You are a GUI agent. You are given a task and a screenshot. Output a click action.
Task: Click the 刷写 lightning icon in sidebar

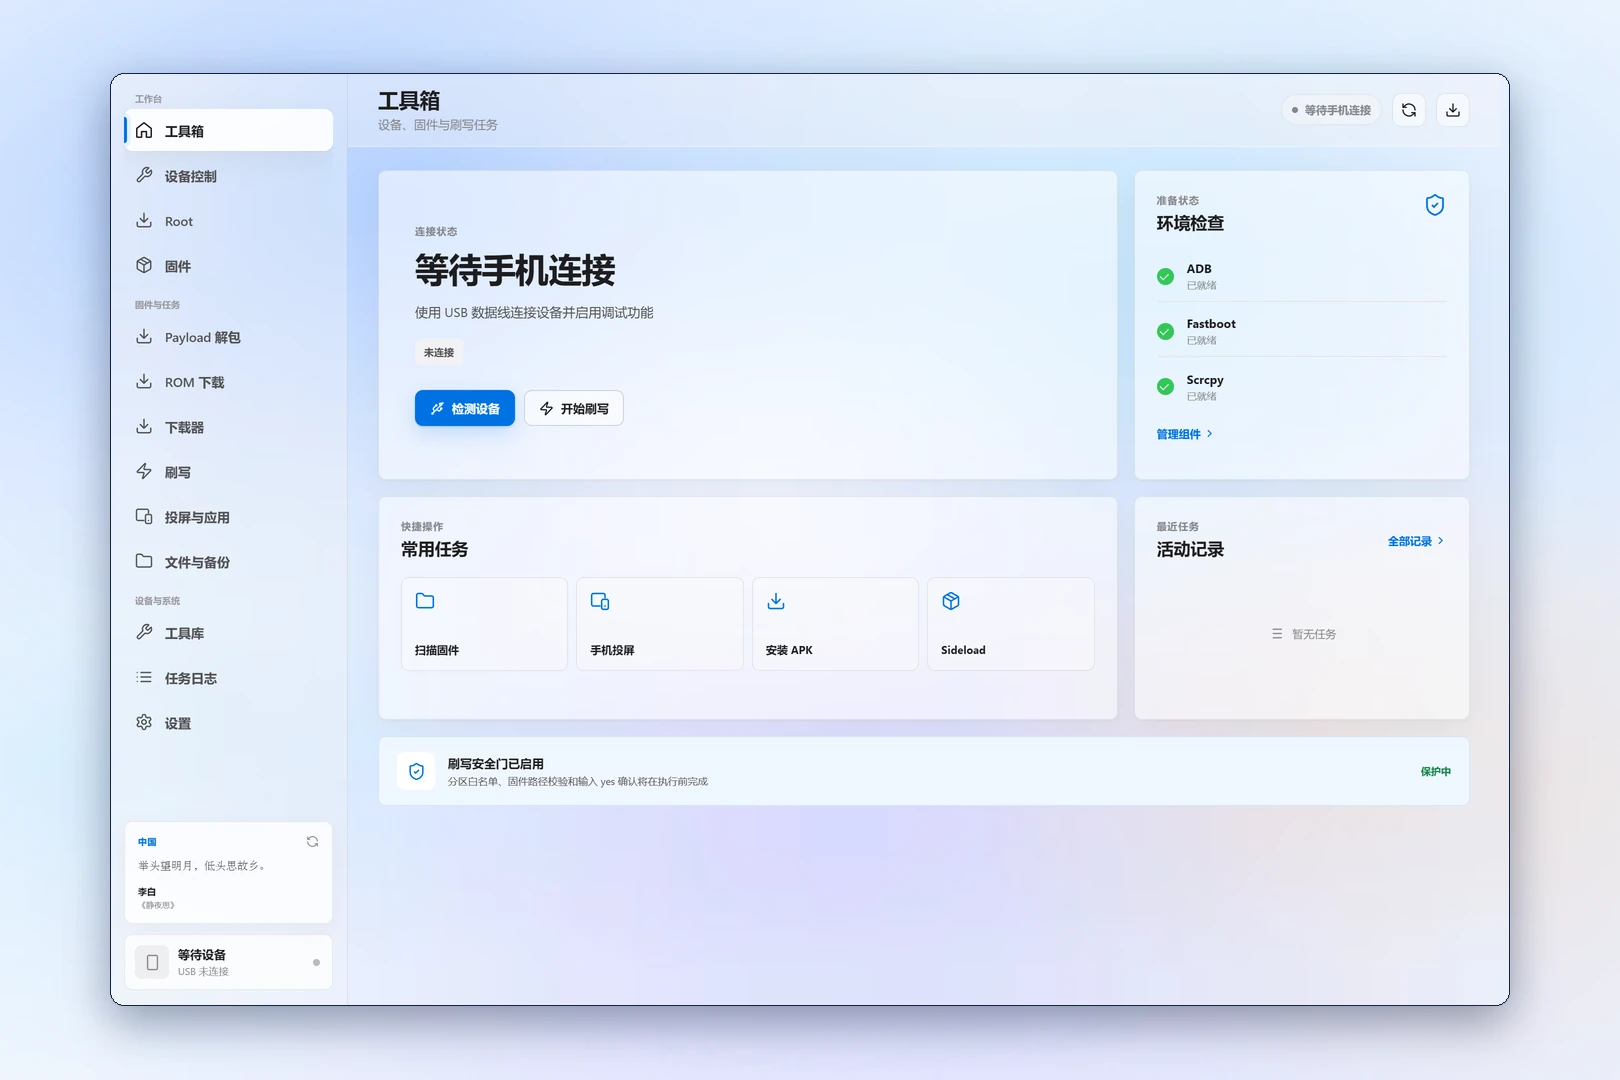tap(144, 472)
